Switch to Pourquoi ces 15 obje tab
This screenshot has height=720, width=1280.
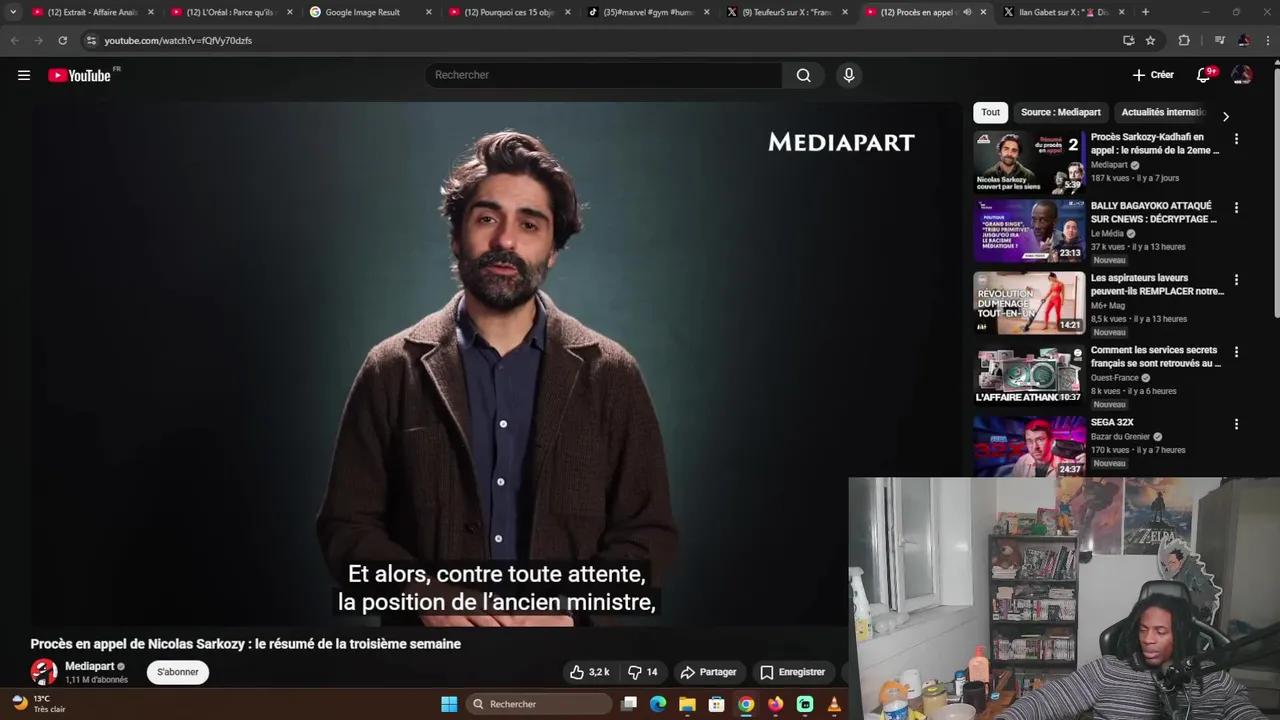[508, 12]
